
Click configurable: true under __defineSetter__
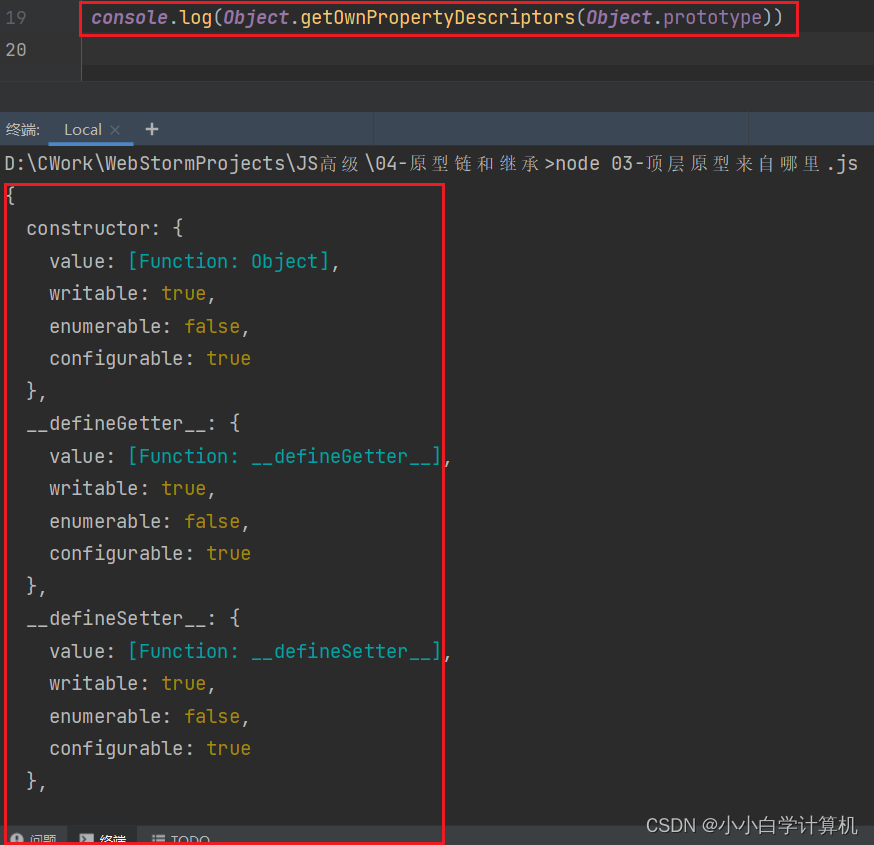[x=150, y=749]
